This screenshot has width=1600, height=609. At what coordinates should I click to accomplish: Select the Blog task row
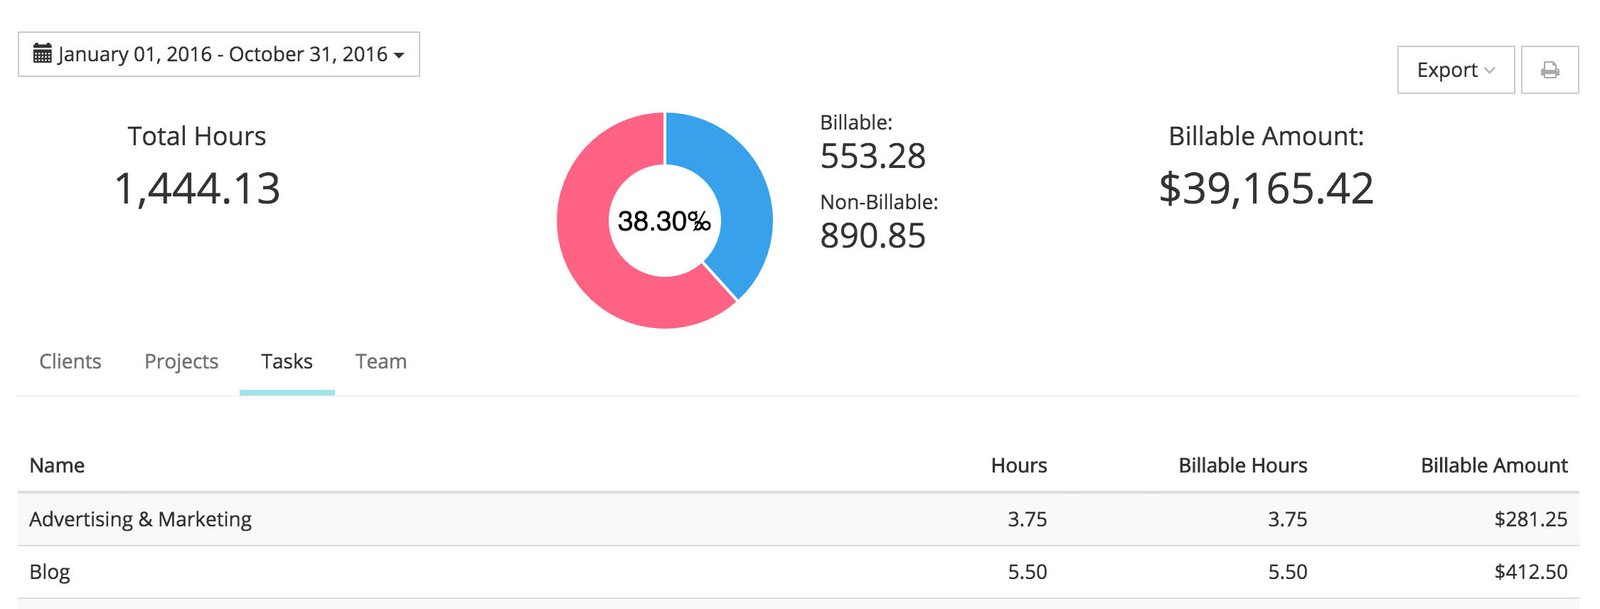50,571
